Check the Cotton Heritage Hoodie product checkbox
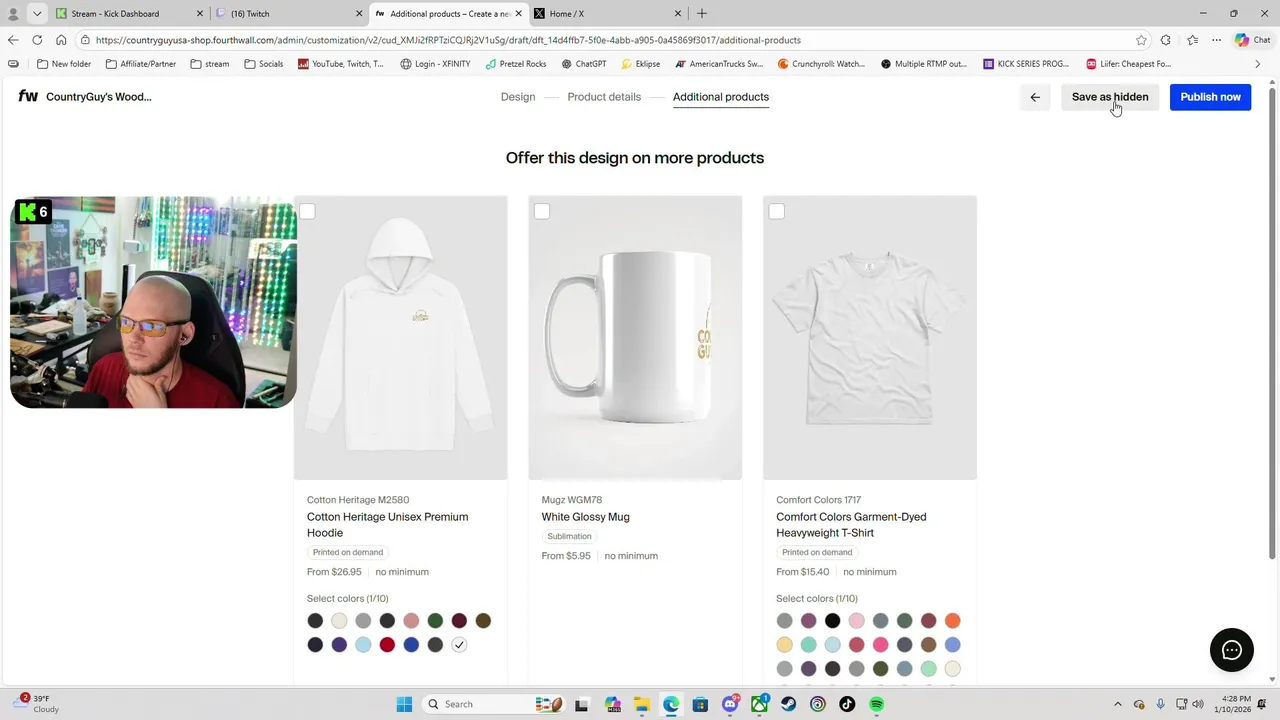Image resolution: width=1280 pixels, height=720 pixels. [x=308, y=211]
